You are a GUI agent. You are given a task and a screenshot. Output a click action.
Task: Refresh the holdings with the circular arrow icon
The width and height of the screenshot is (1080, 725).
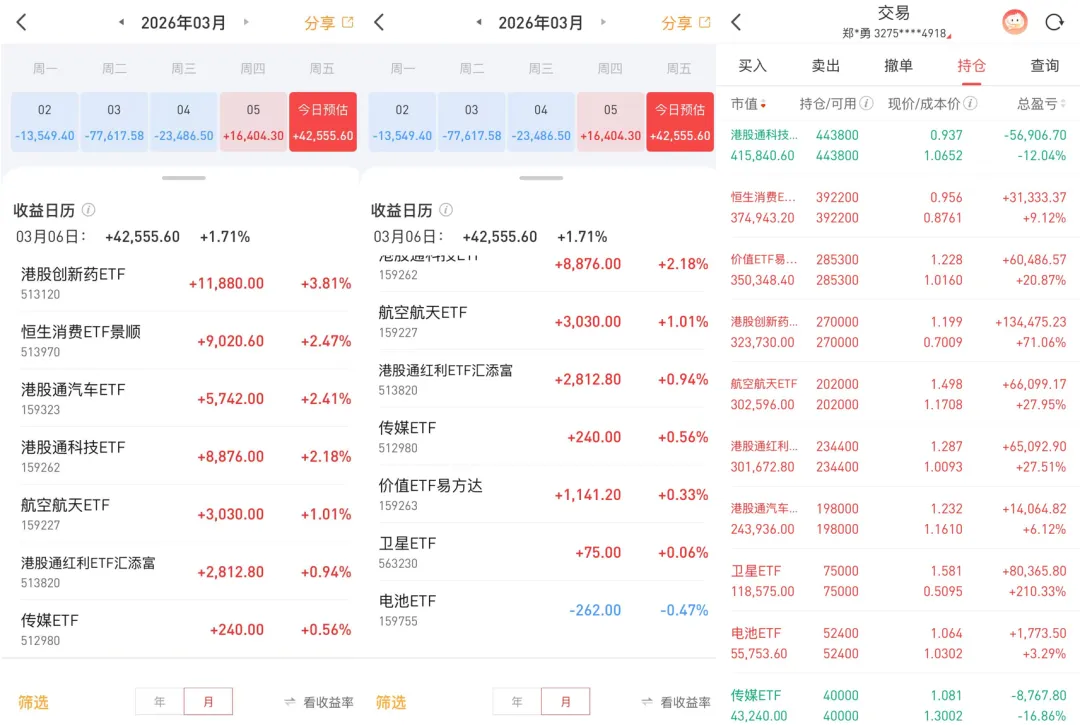pyautogui.click(x=1055, y=22)
